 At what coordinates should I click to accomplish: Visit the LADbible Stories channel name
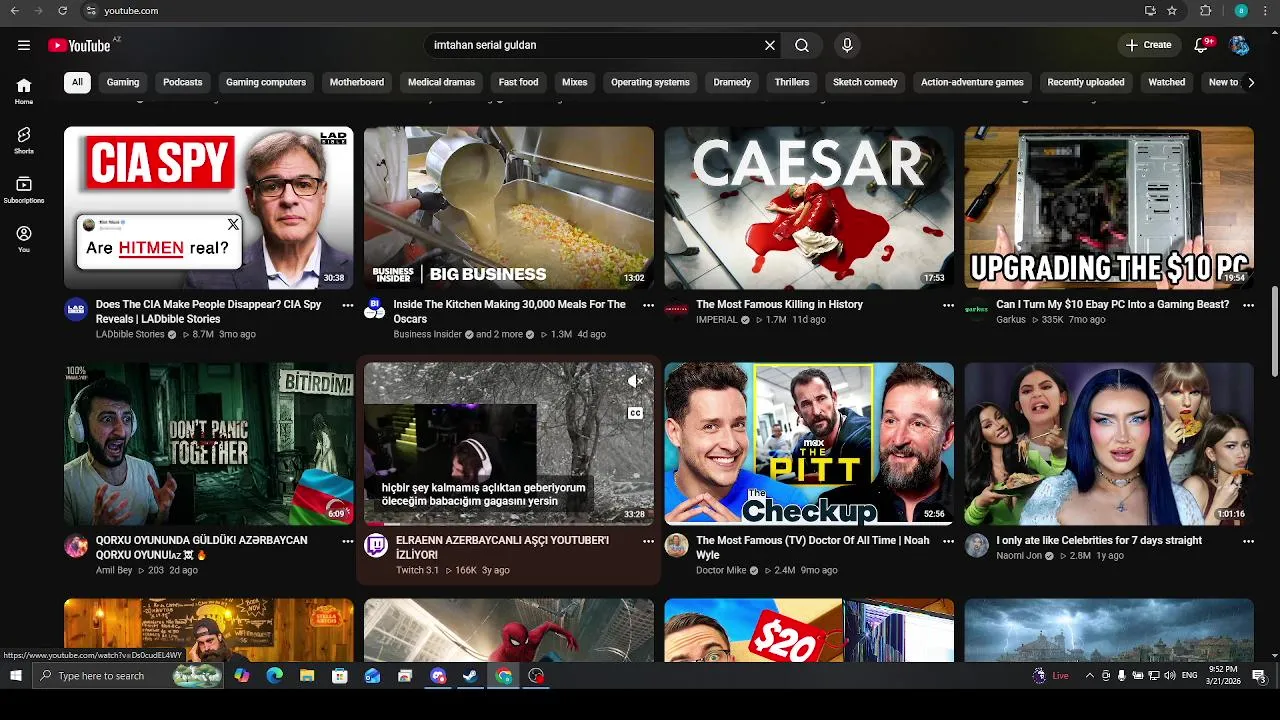pos(130,334)
